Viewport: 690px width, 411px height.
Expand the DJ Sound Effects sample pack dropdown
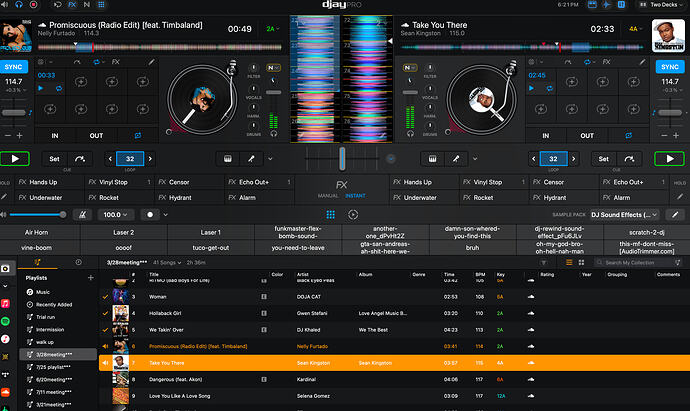pyautogui.click(x=624, y=215)
